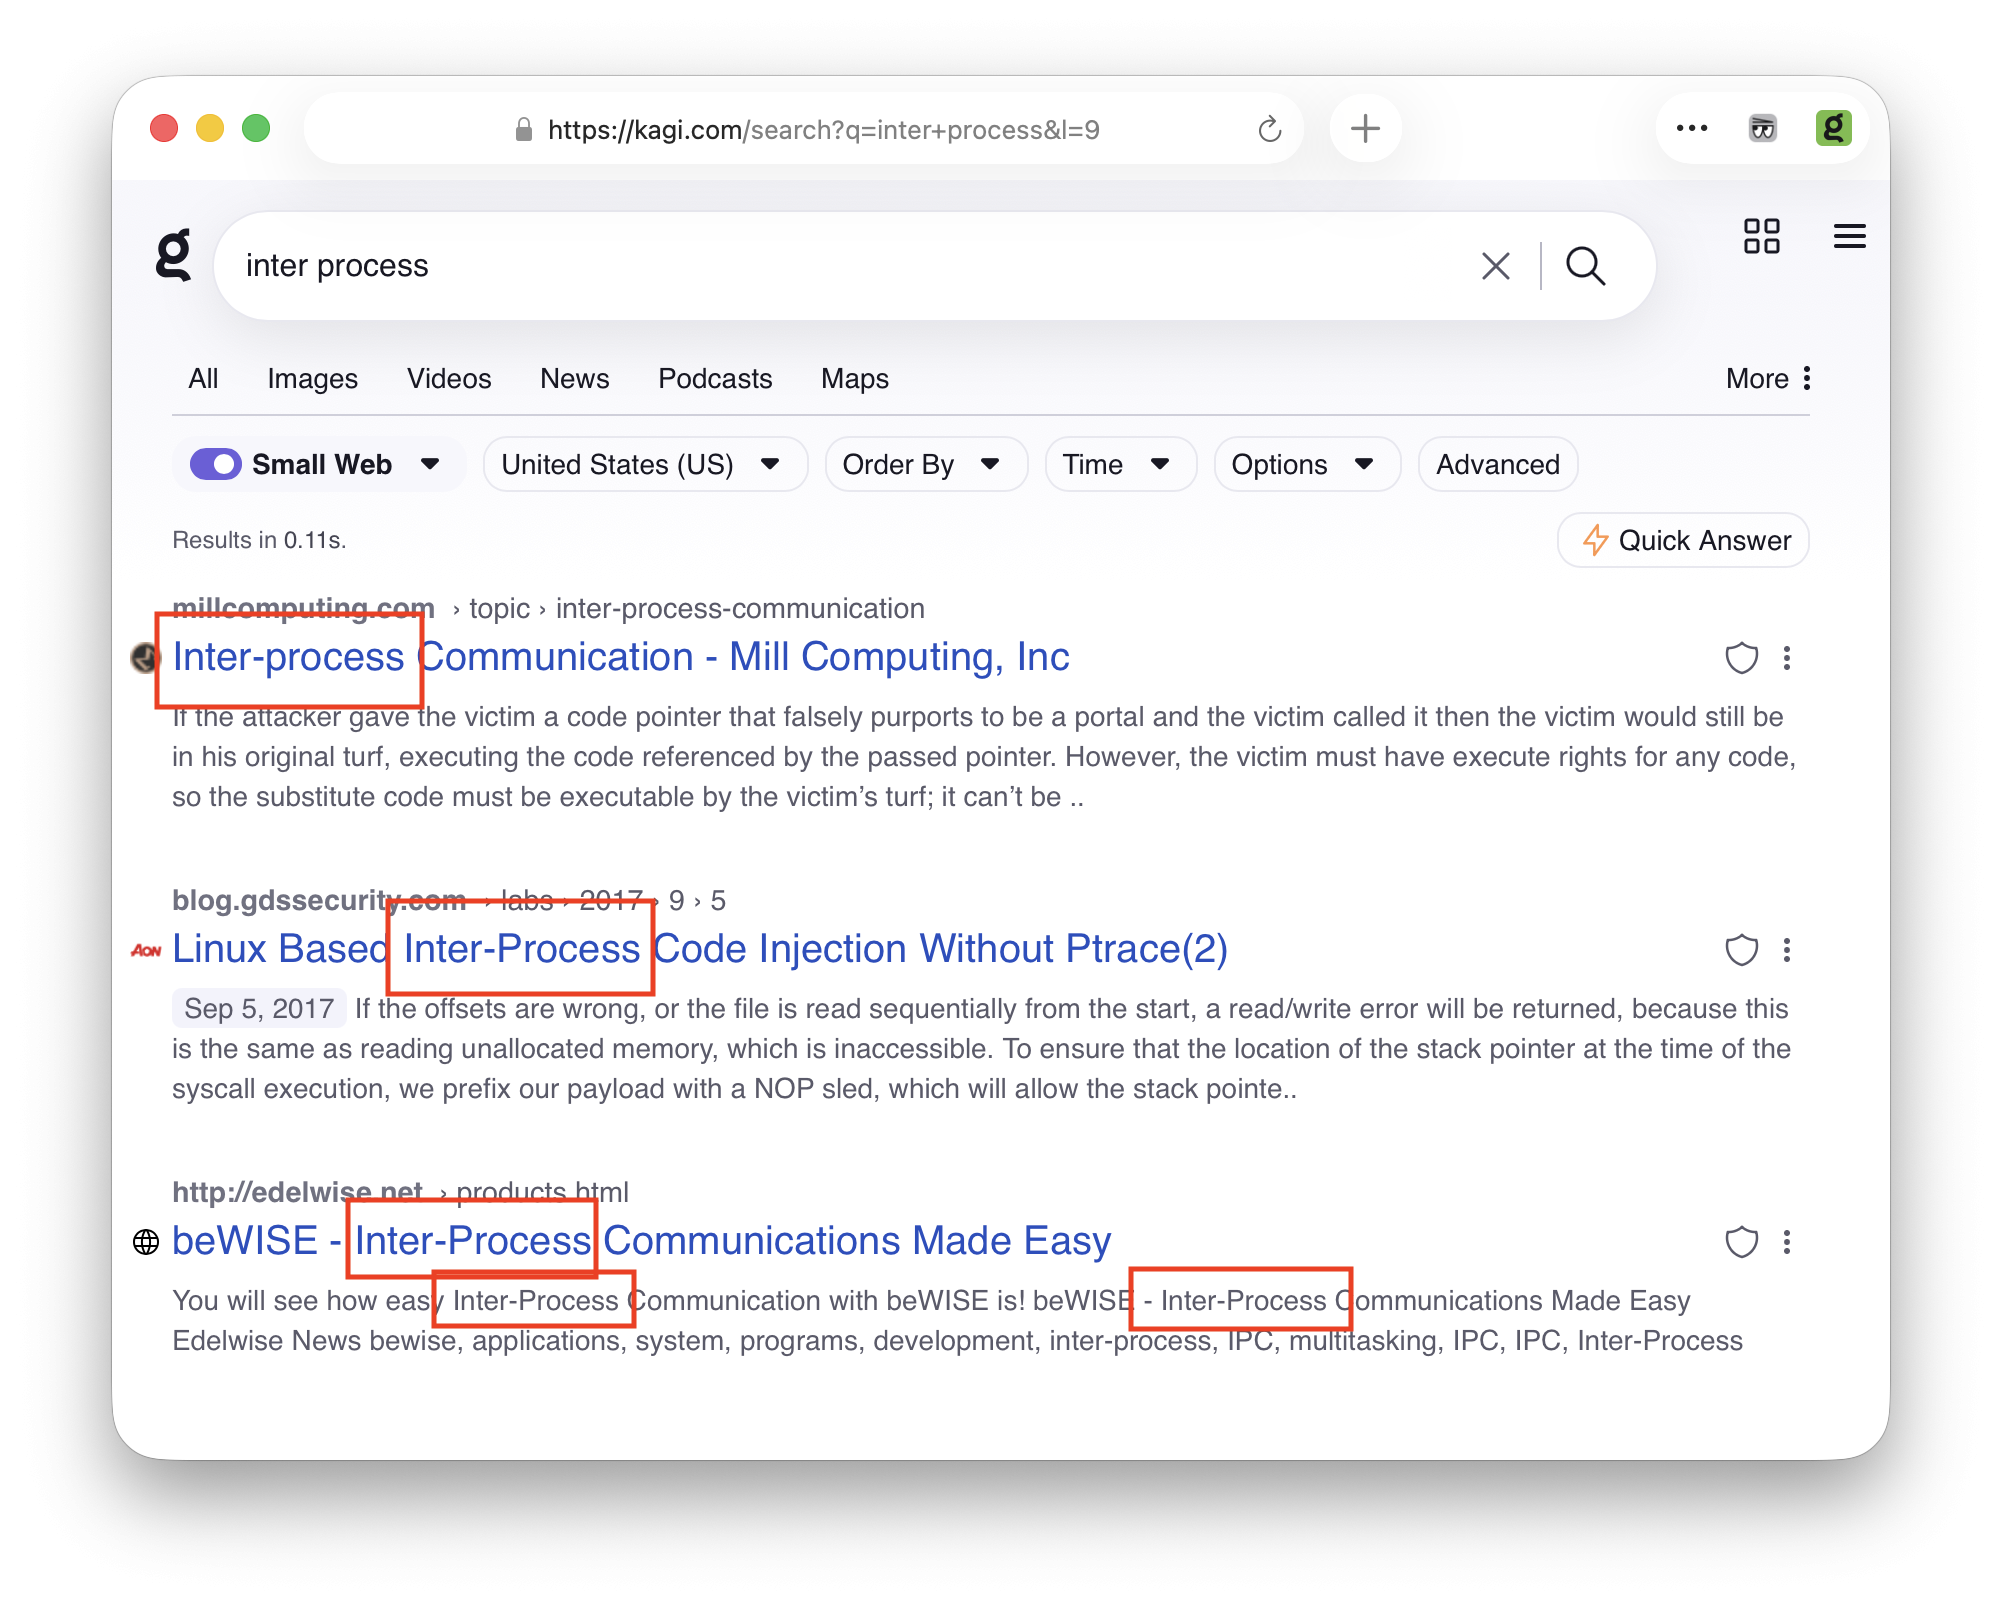Click shield icon for Linux Based result

1741,950
